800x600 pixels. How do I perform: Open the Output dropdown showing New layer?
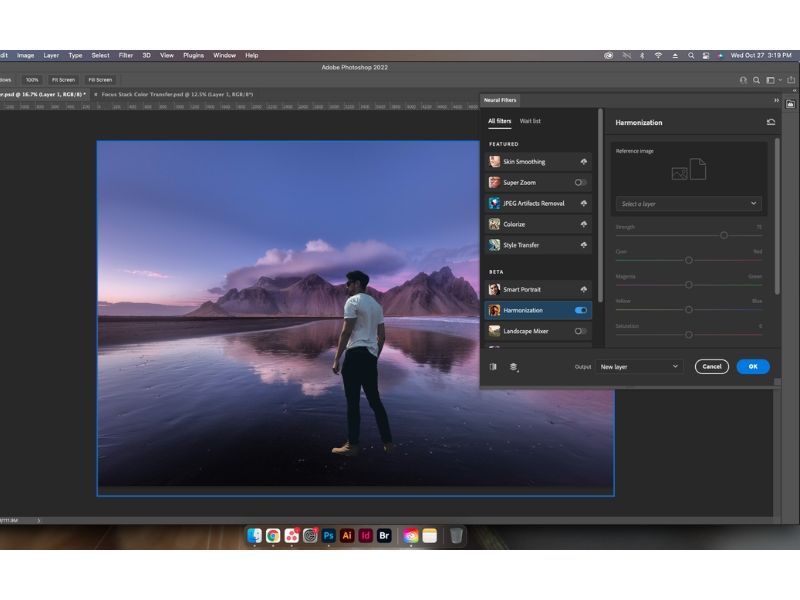point(640,367)
